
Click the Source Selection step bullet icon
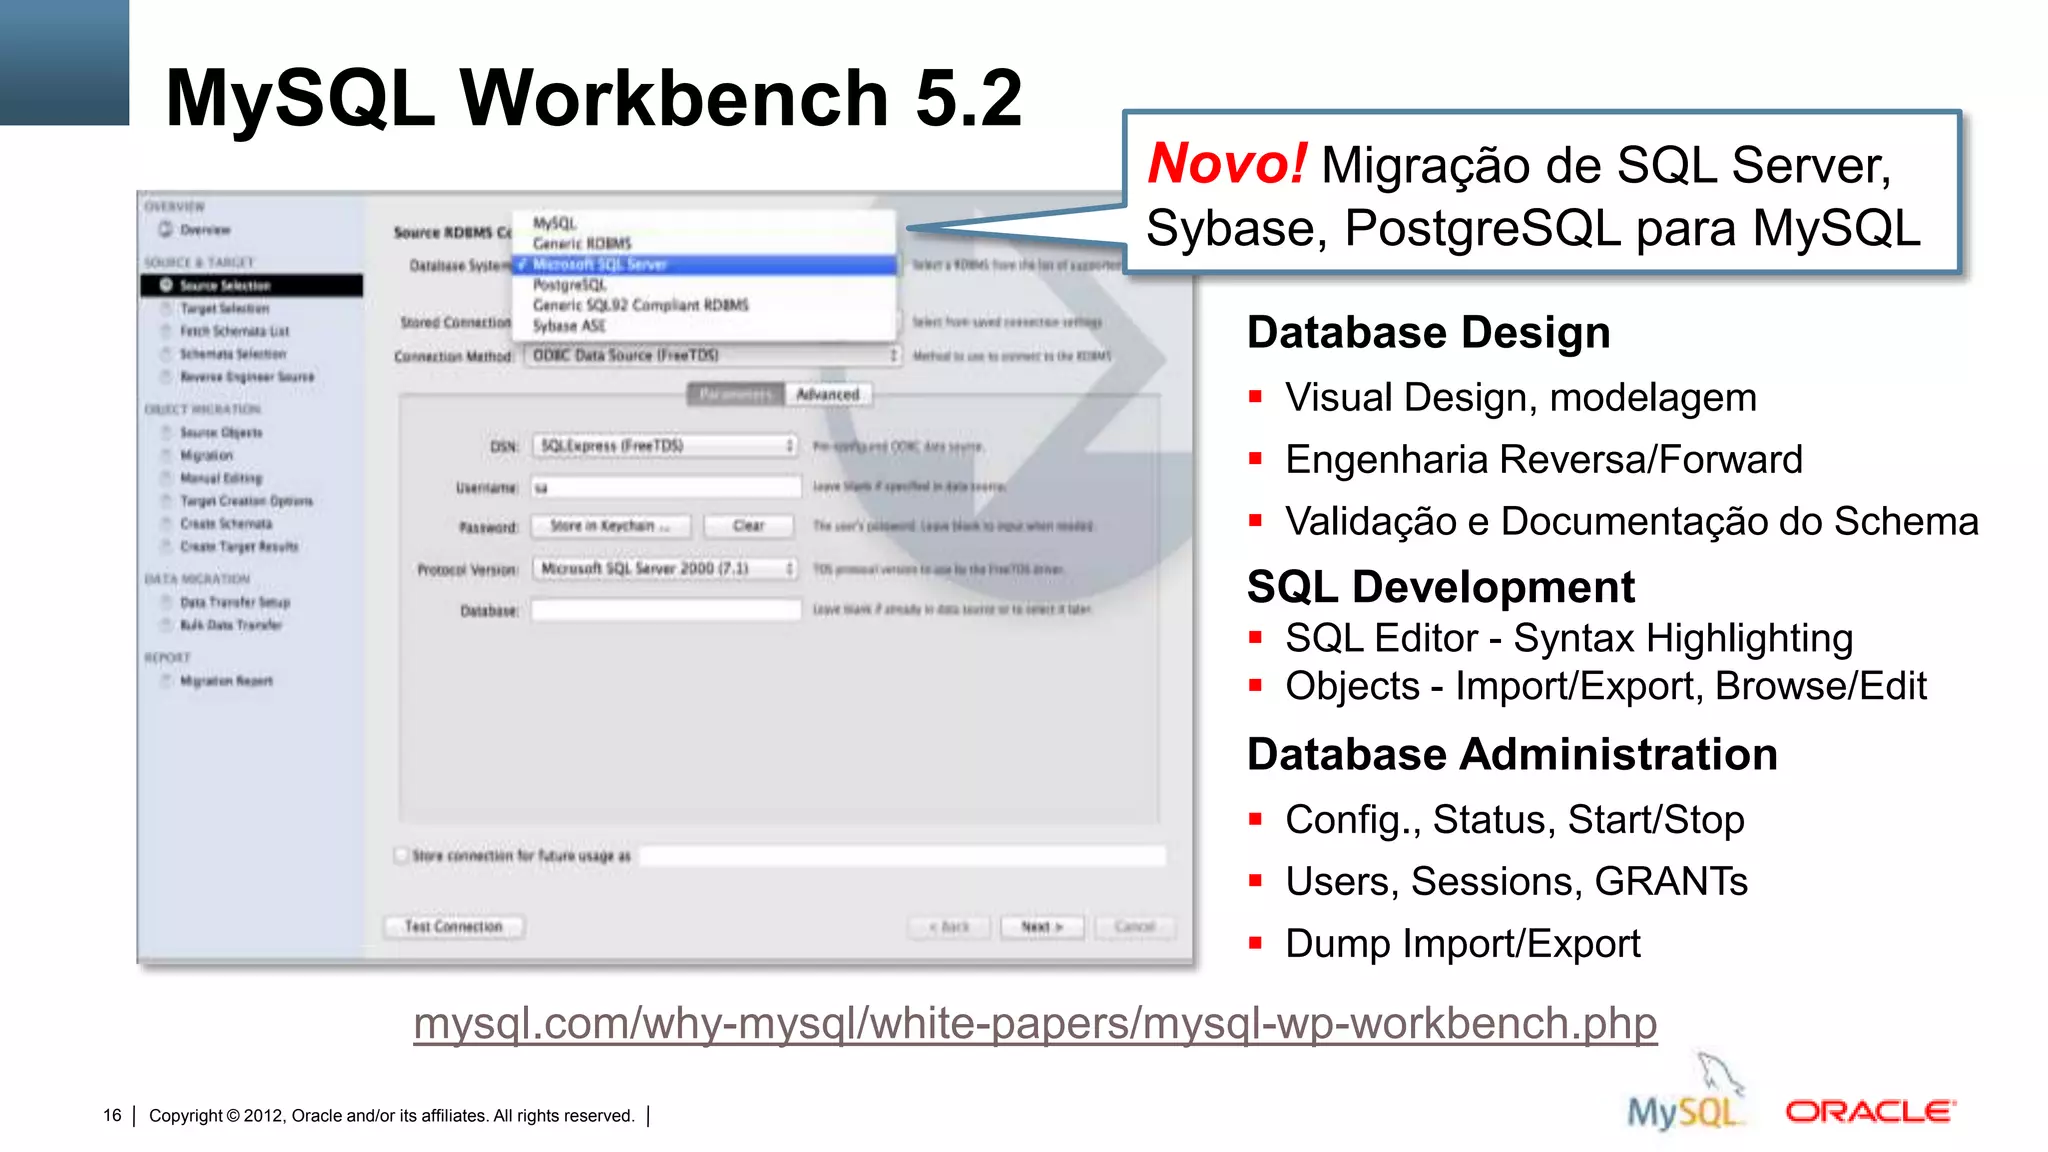click(x=166, y=285)
